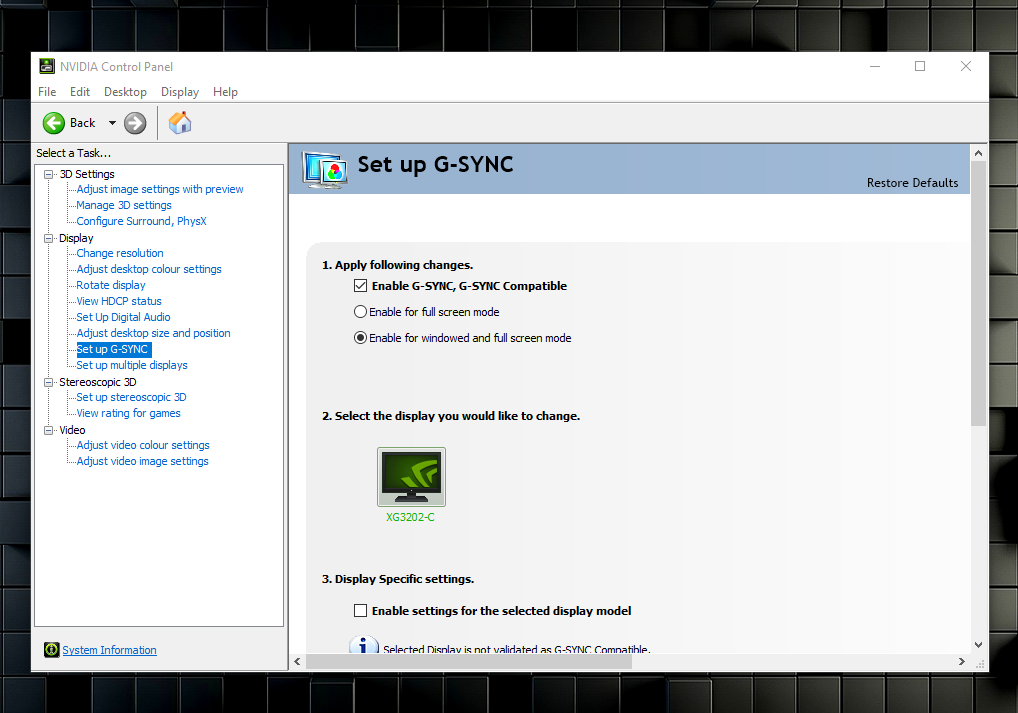Click the Stereoscopic 3D category label
The width and height of the screenshot is (1018, 713).
point(97,382)
